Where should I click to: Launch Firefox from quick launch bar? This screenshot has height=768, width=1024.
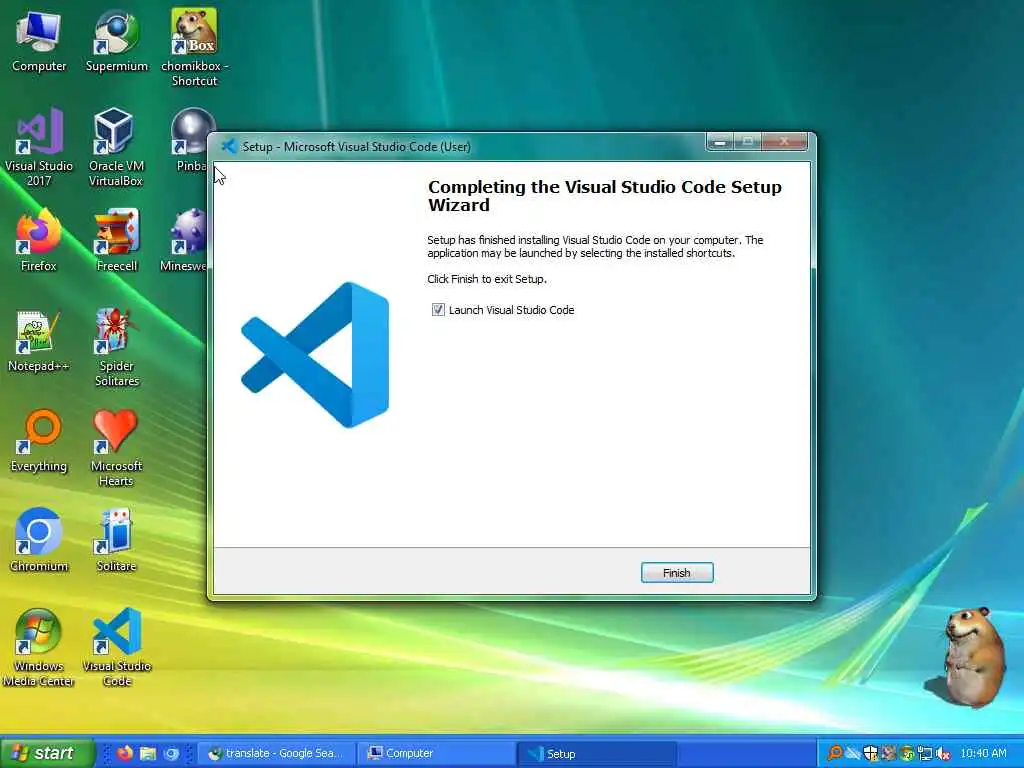pos(125,753)
